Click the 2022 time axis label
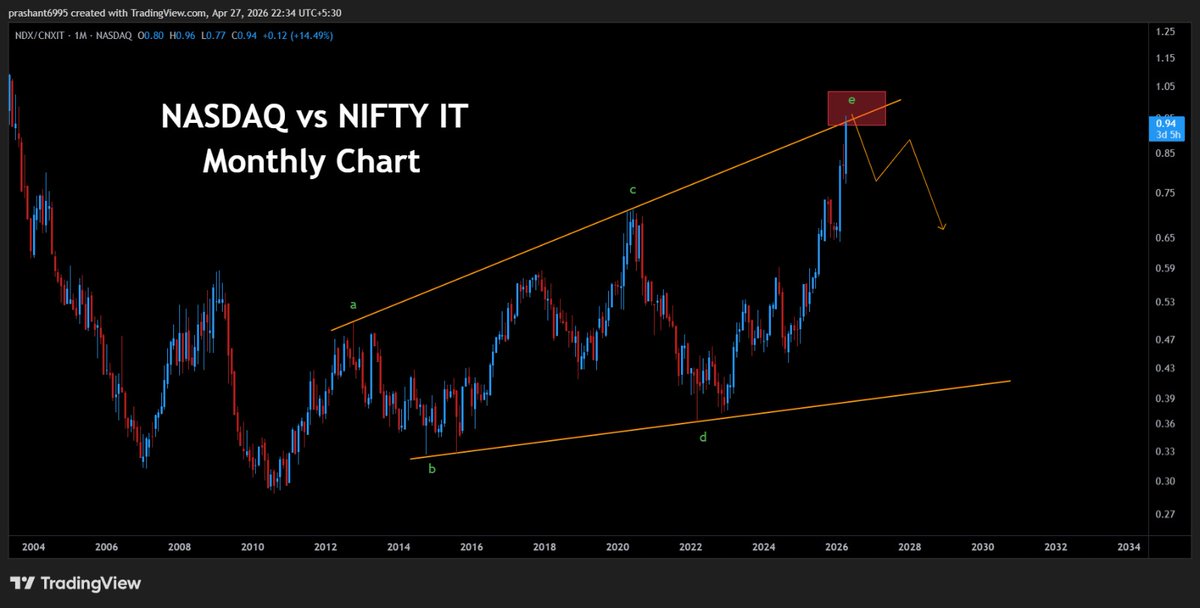This screenshot has width=1200, height=608. 691,547
